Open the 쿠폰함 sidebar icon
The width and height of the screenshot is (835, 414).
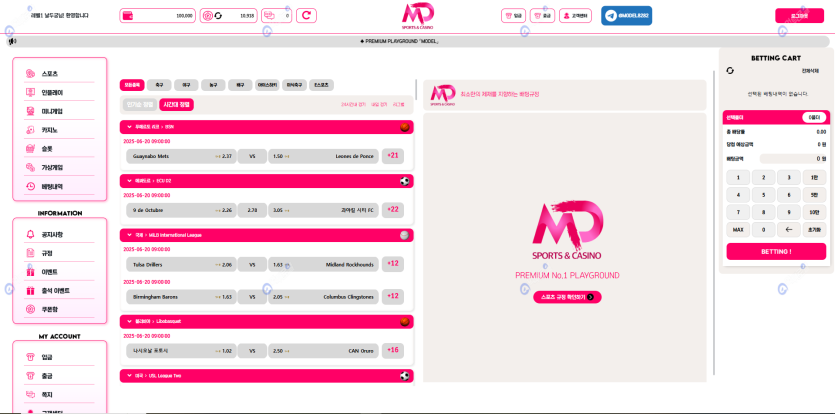pos(30,310)
